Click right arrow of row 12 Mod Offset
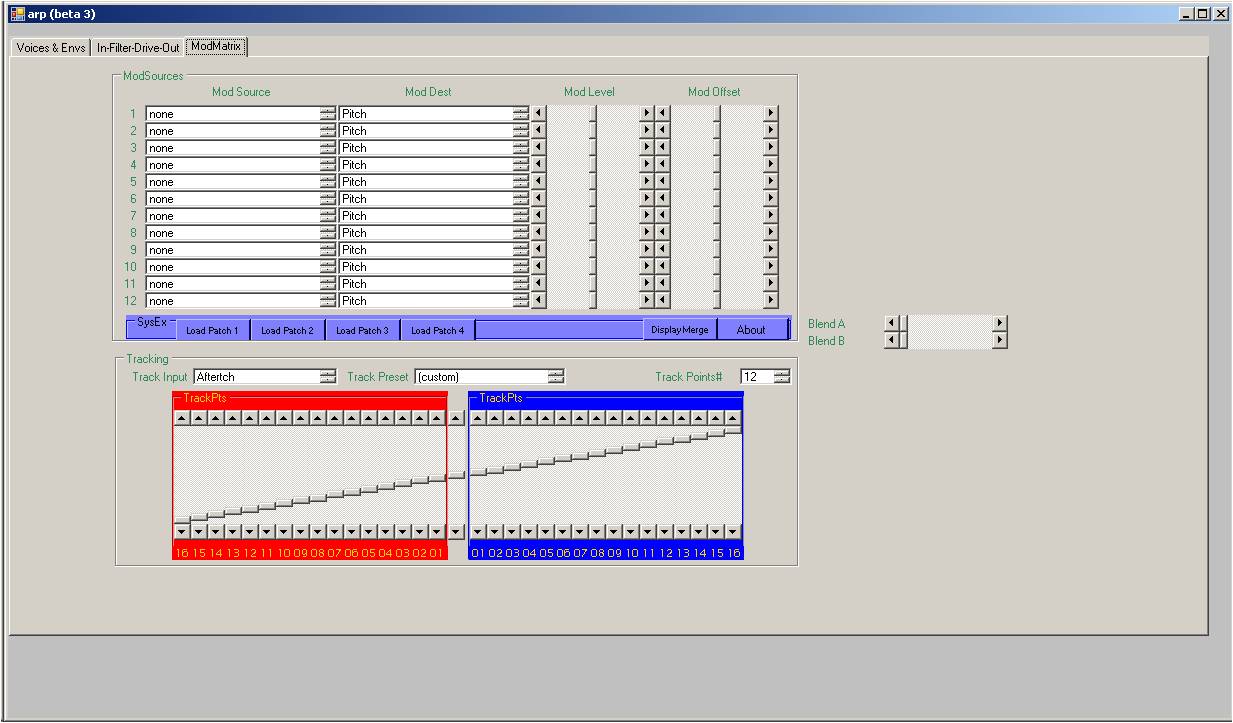Image resolution: width=1233 pixels, height=723 pixels. click(770, 300)
